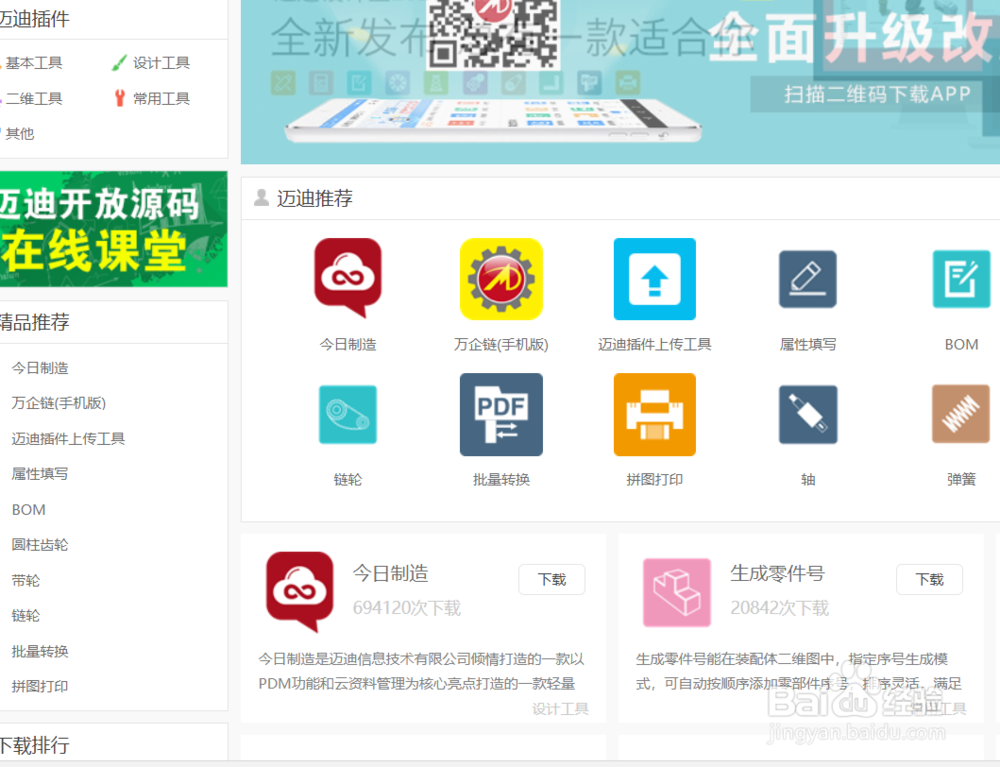Open the 迈迪插件上传工具 upload icon
The height and width of the screenshot is (767, 1000).
pyautogui.click(x=654, y=279)
